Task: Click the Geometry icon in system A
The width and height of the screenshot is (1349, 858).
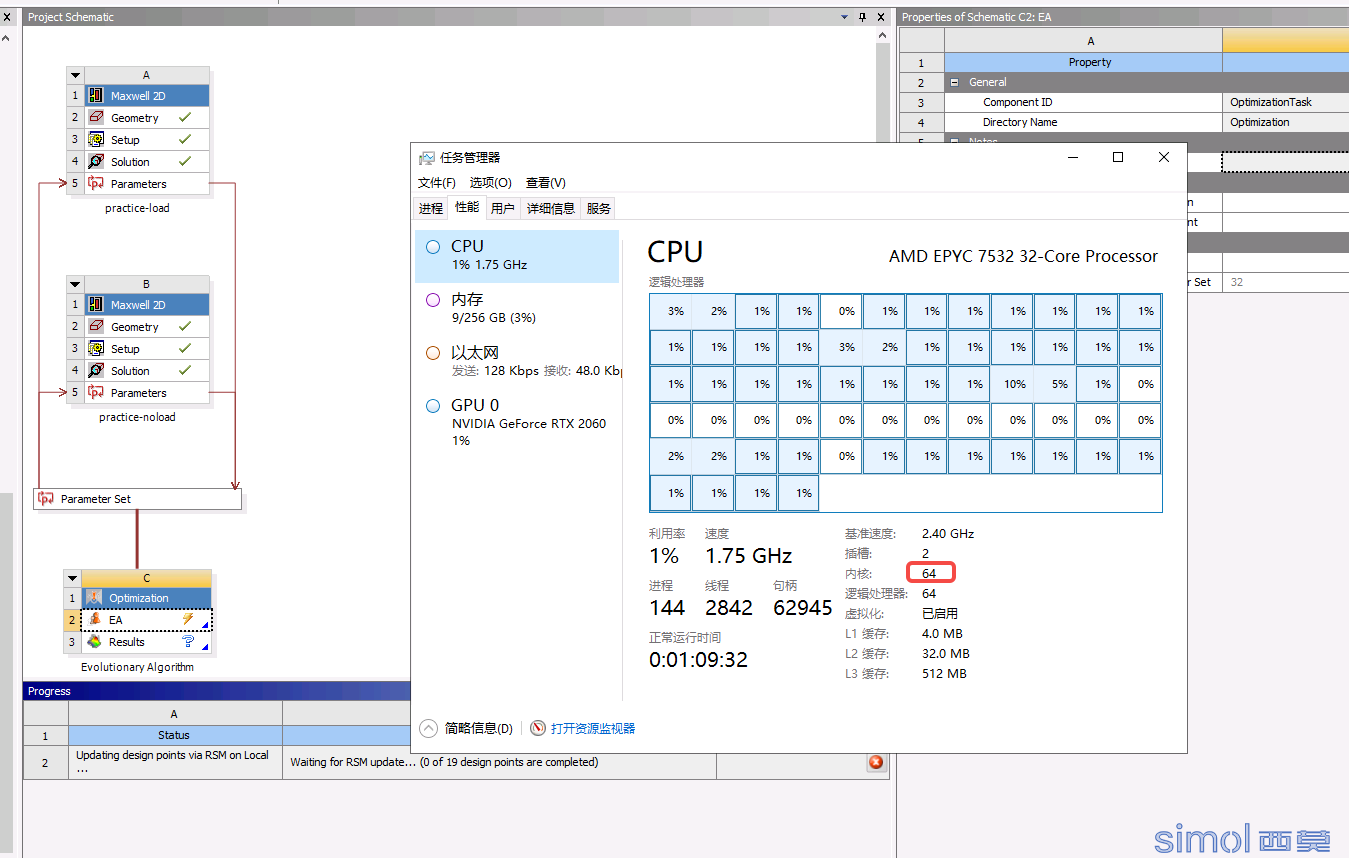Action: [96, 118]
